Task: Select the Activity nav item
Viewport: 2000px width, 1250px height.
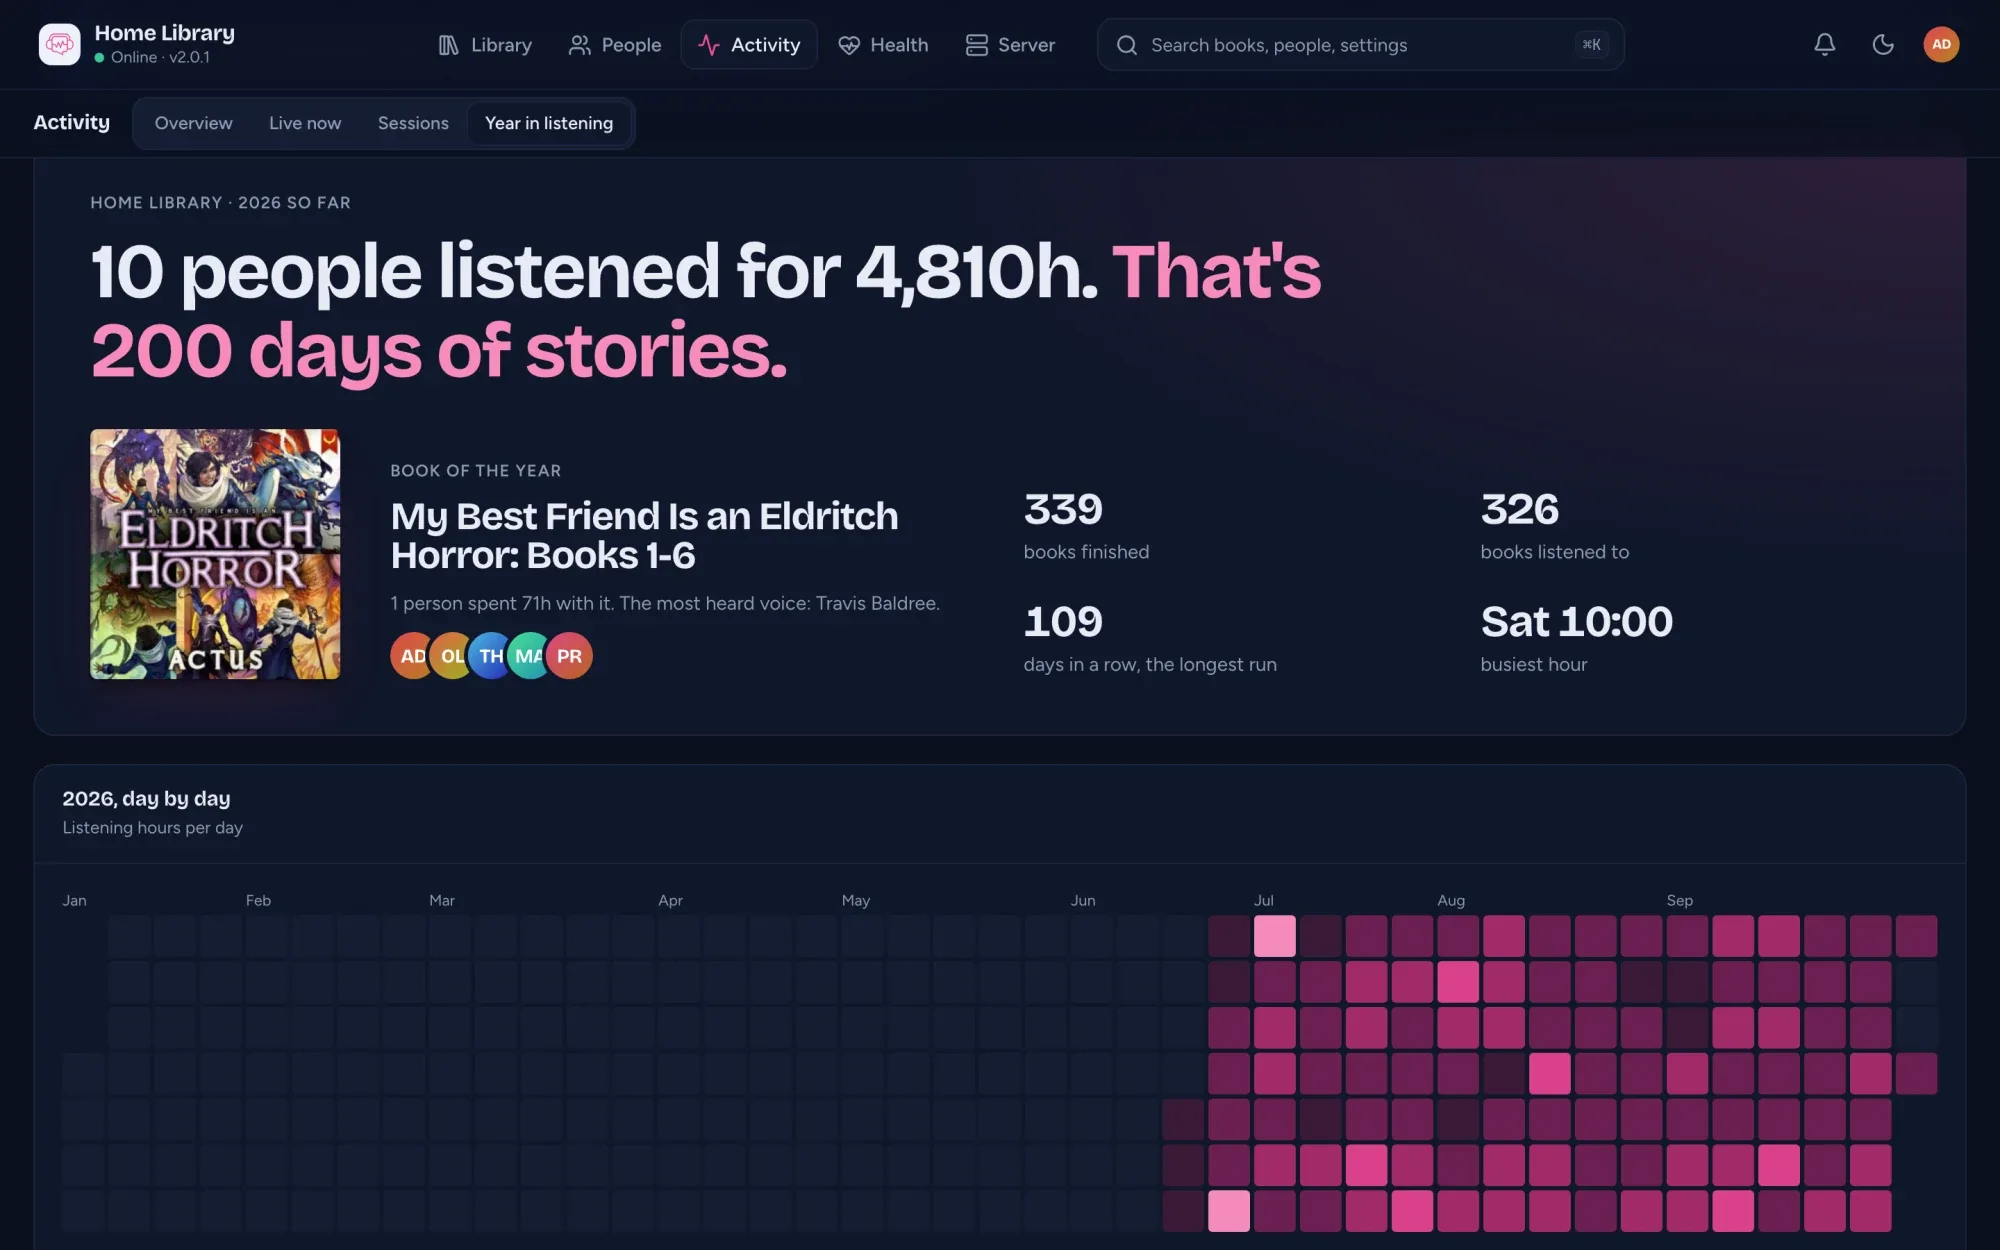Action: [749, 45]
